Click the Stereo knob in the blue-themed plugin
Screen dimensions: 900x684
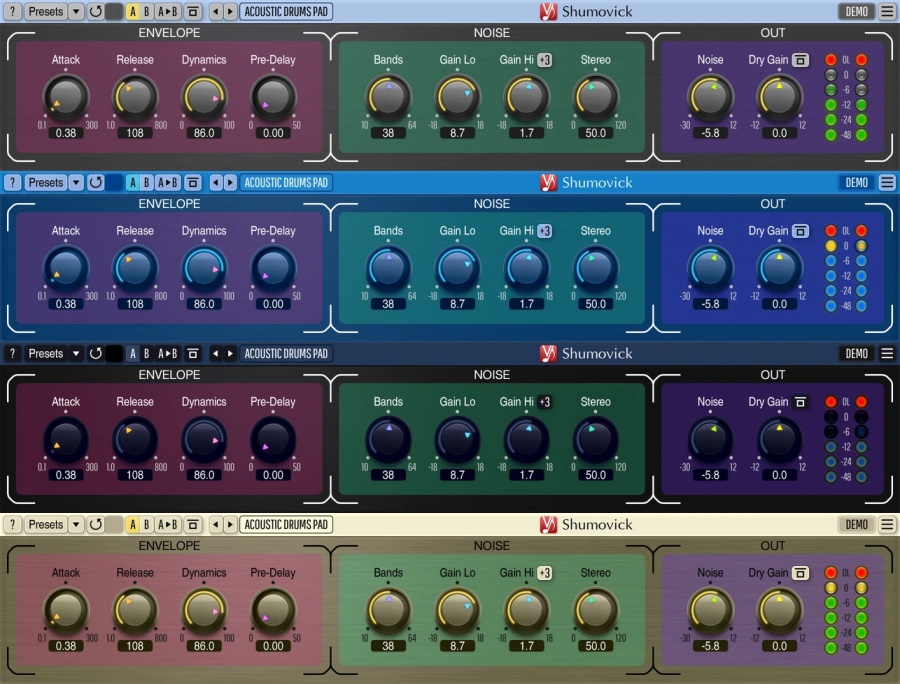pyautogui.click(x=595, y=268)
